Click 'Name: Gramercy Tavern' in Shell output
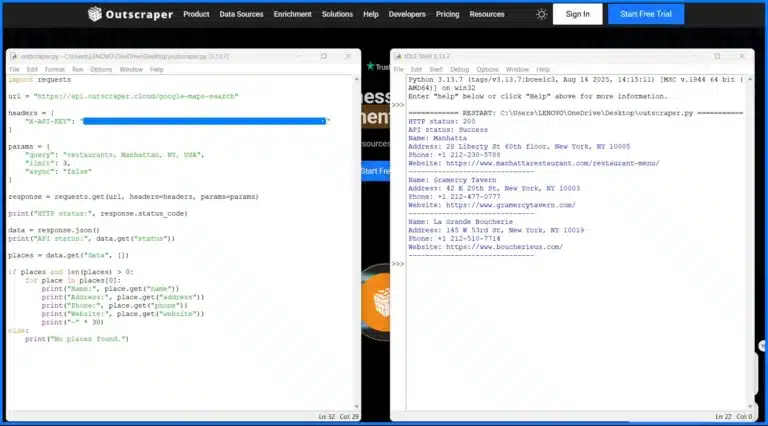The image size is (768, 426). (x=452, y=180)
